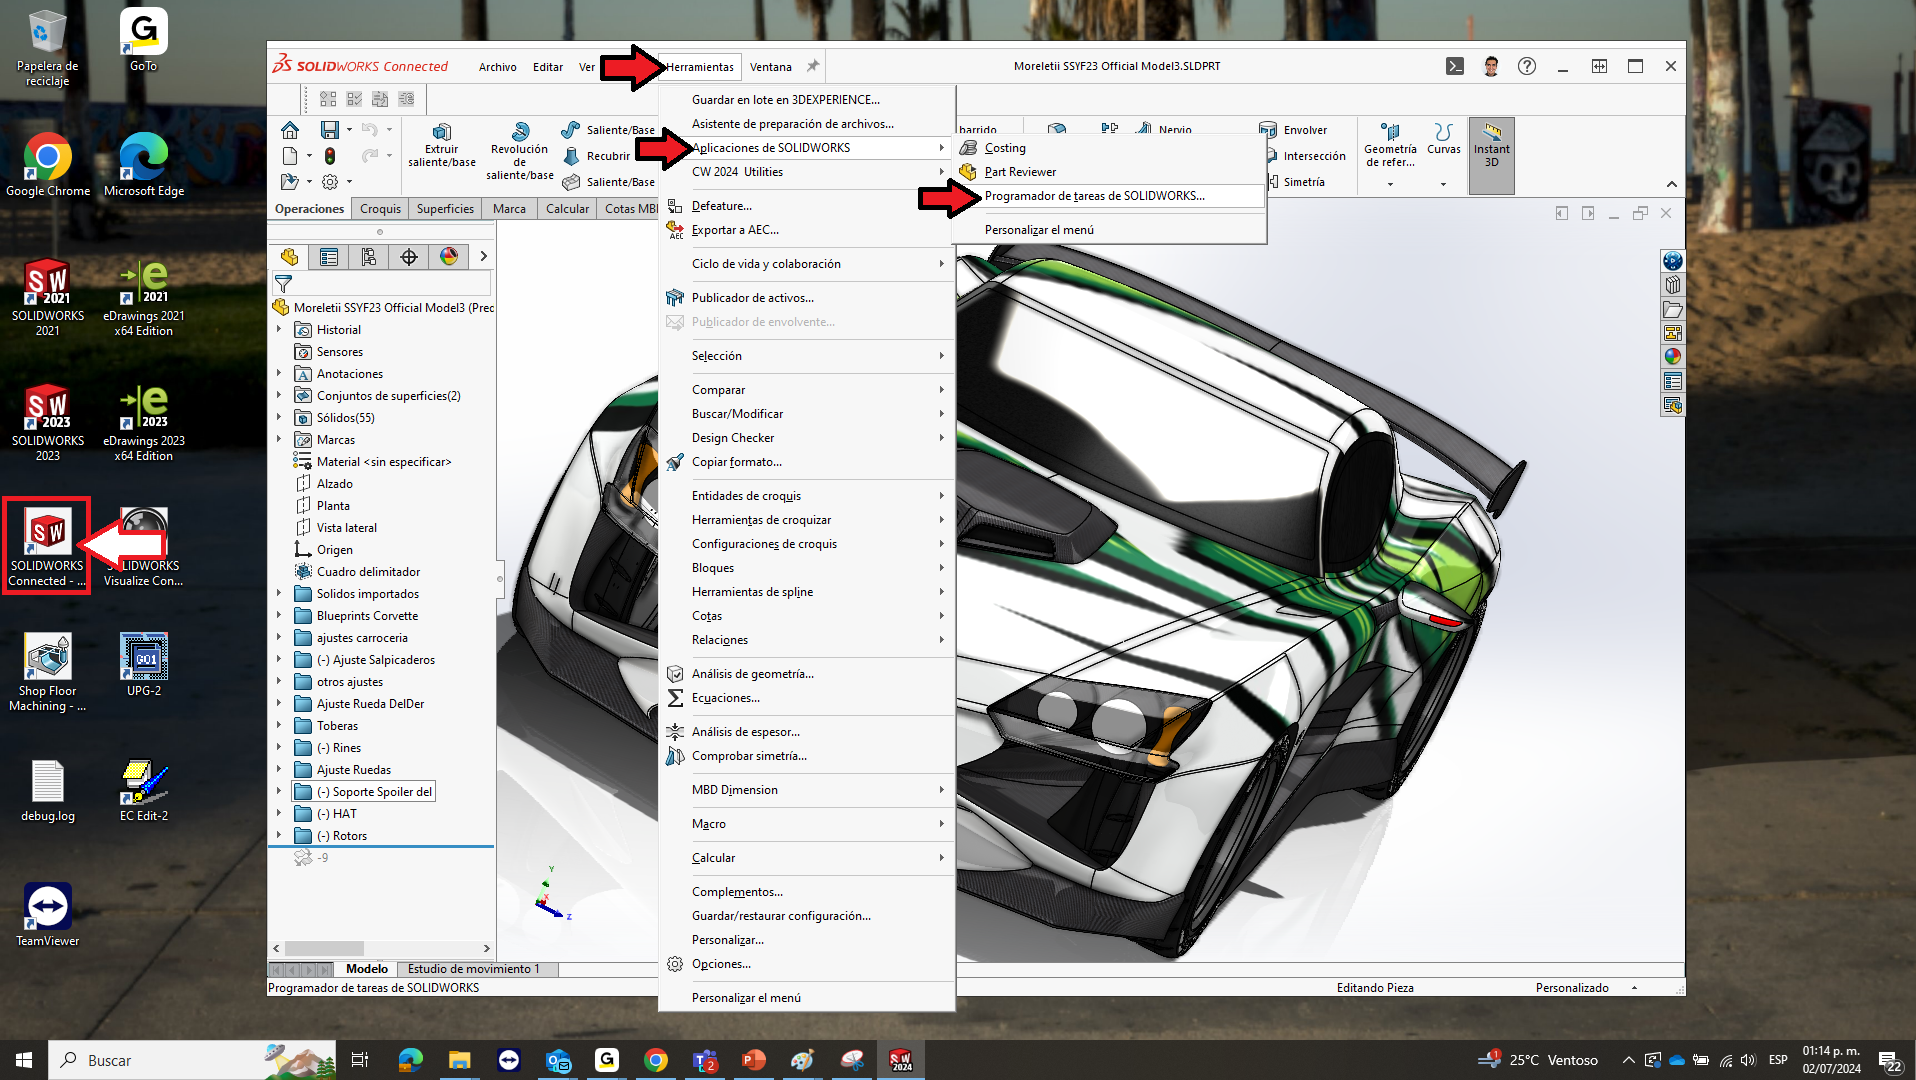Screen dimensions: 1916x1080
Task: Open Aplicaciones de SOLIDWORKS submenu
Action: [x=806, y=148]
